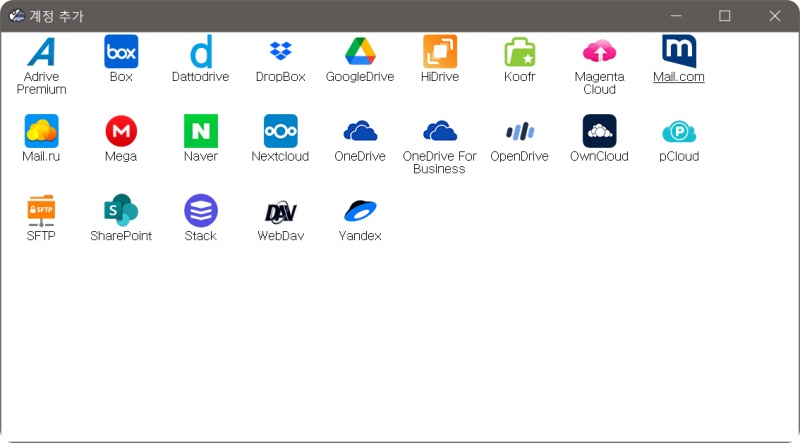Maximize the 계정 추가 window
The height and width of the screenshot is (443, 800).
coord(724,16)
